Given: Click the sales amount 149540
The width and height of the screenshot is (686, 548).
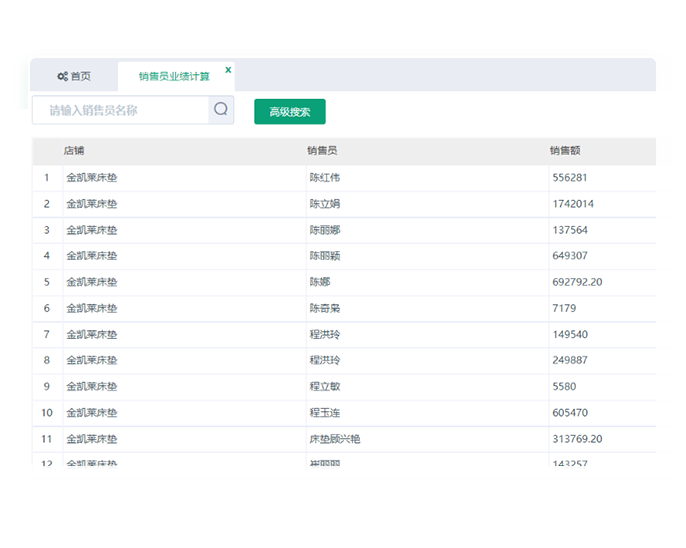Looking at the screenshot, I should coord(570,334).
